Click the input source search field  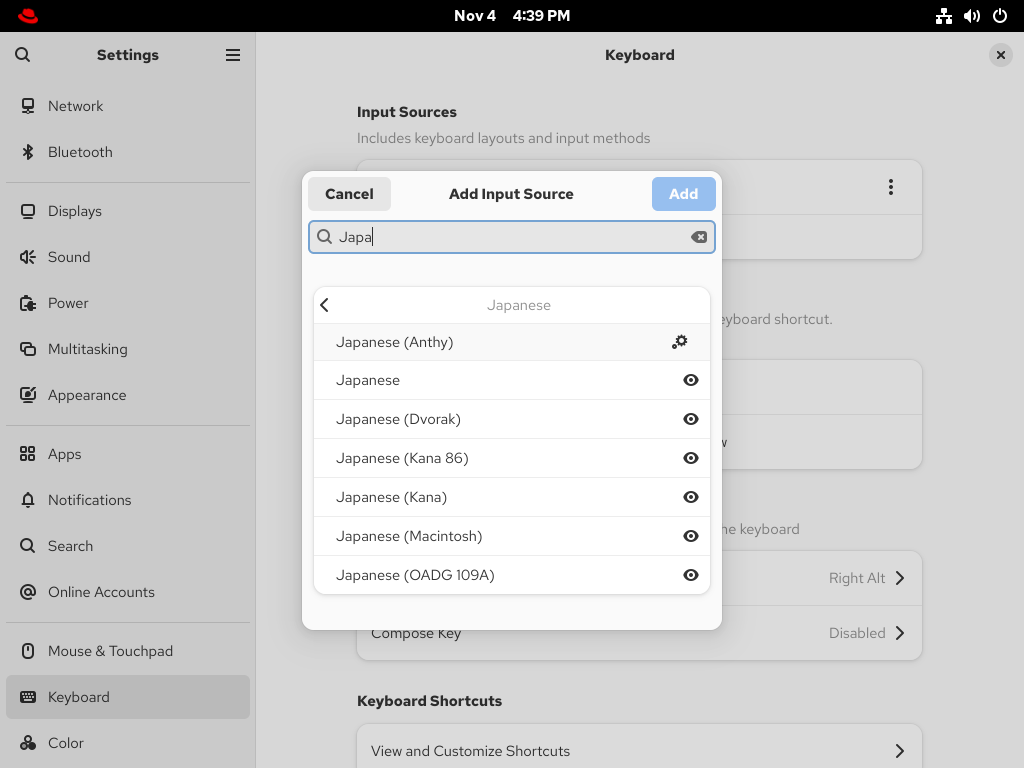[x=511, y=237]
